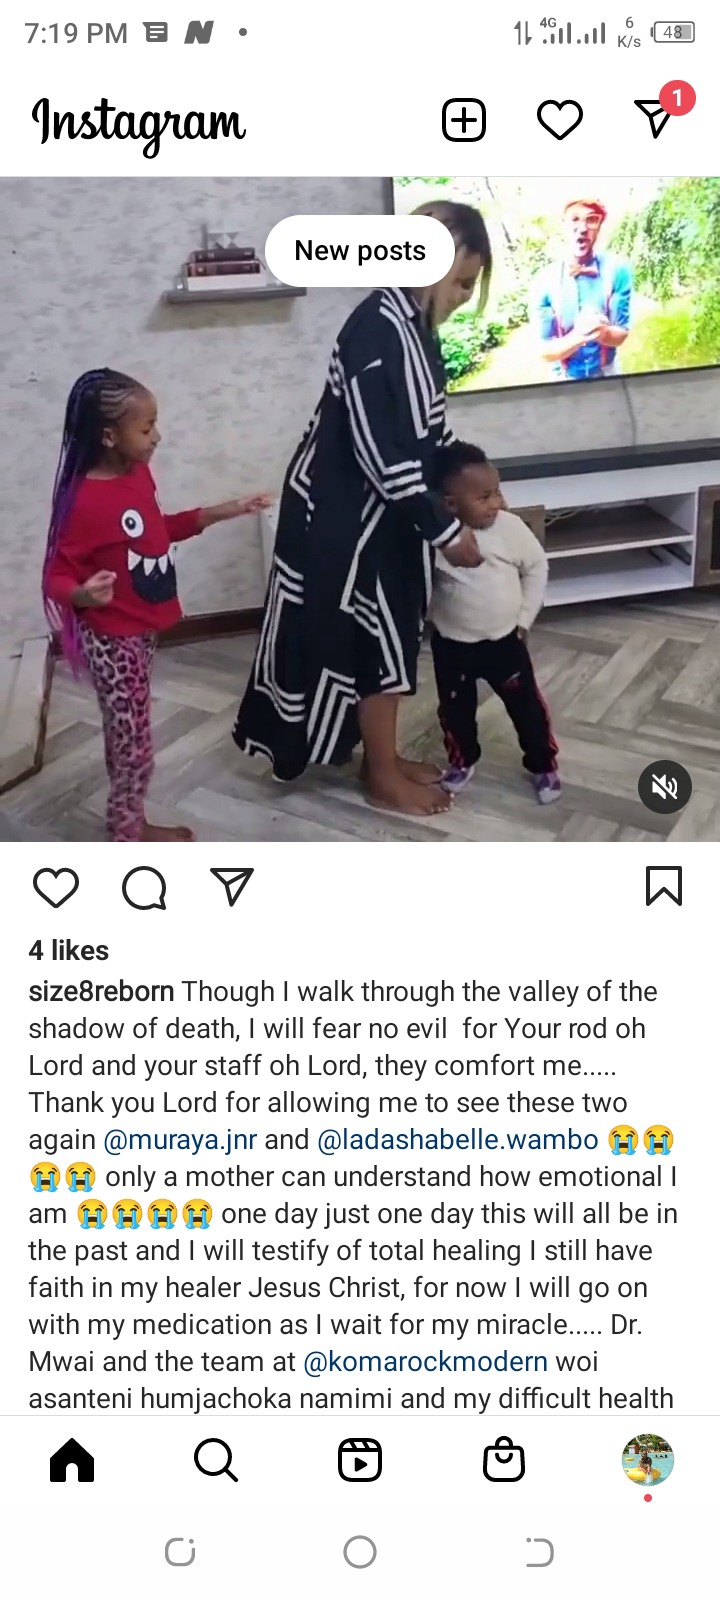Viewport: 720px width, 1600px height.
Task: Like the post with heart icon
Action: pyautogui.click(x=56, y=887)
